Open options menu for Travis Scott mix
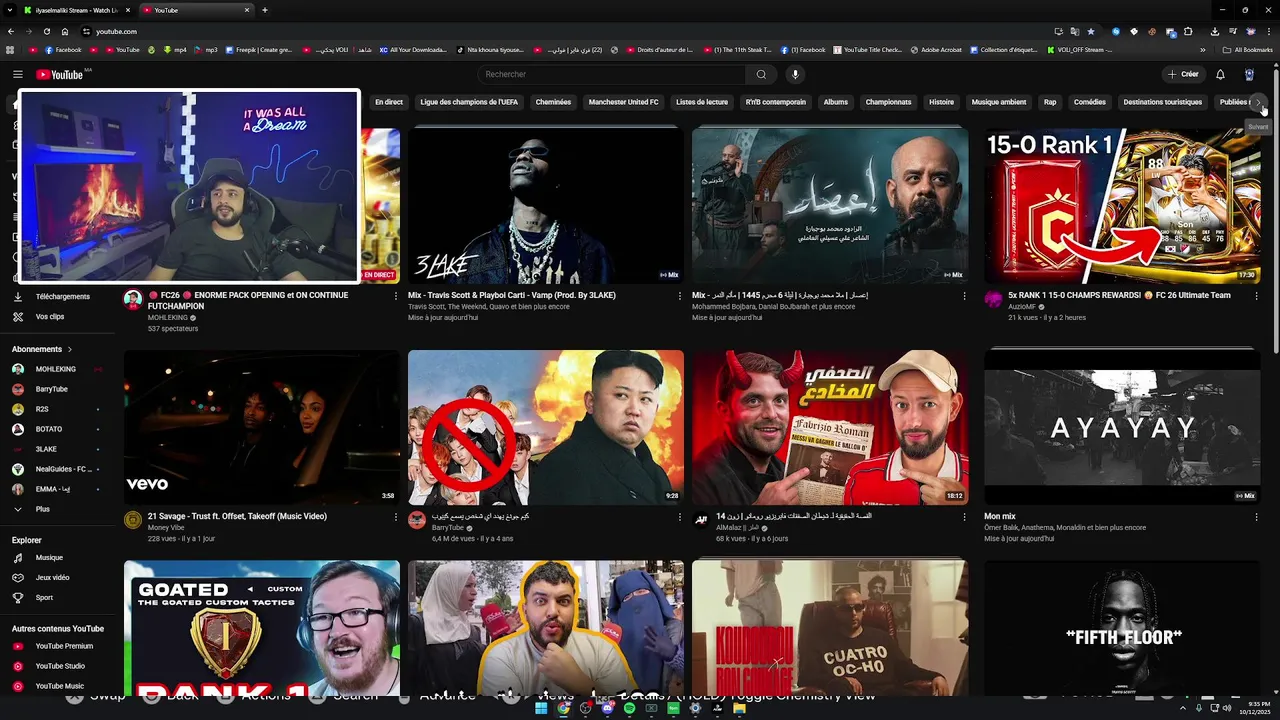1280x720 pixels. 680,296
